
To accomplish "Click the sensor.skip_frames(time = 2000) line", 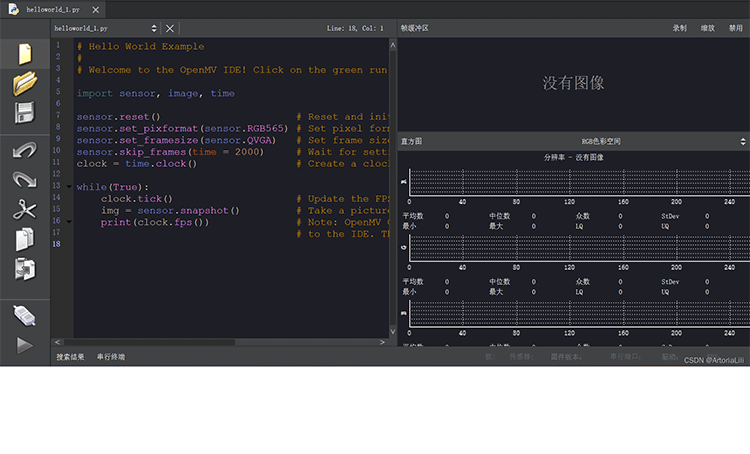I will tap(170, 152).
